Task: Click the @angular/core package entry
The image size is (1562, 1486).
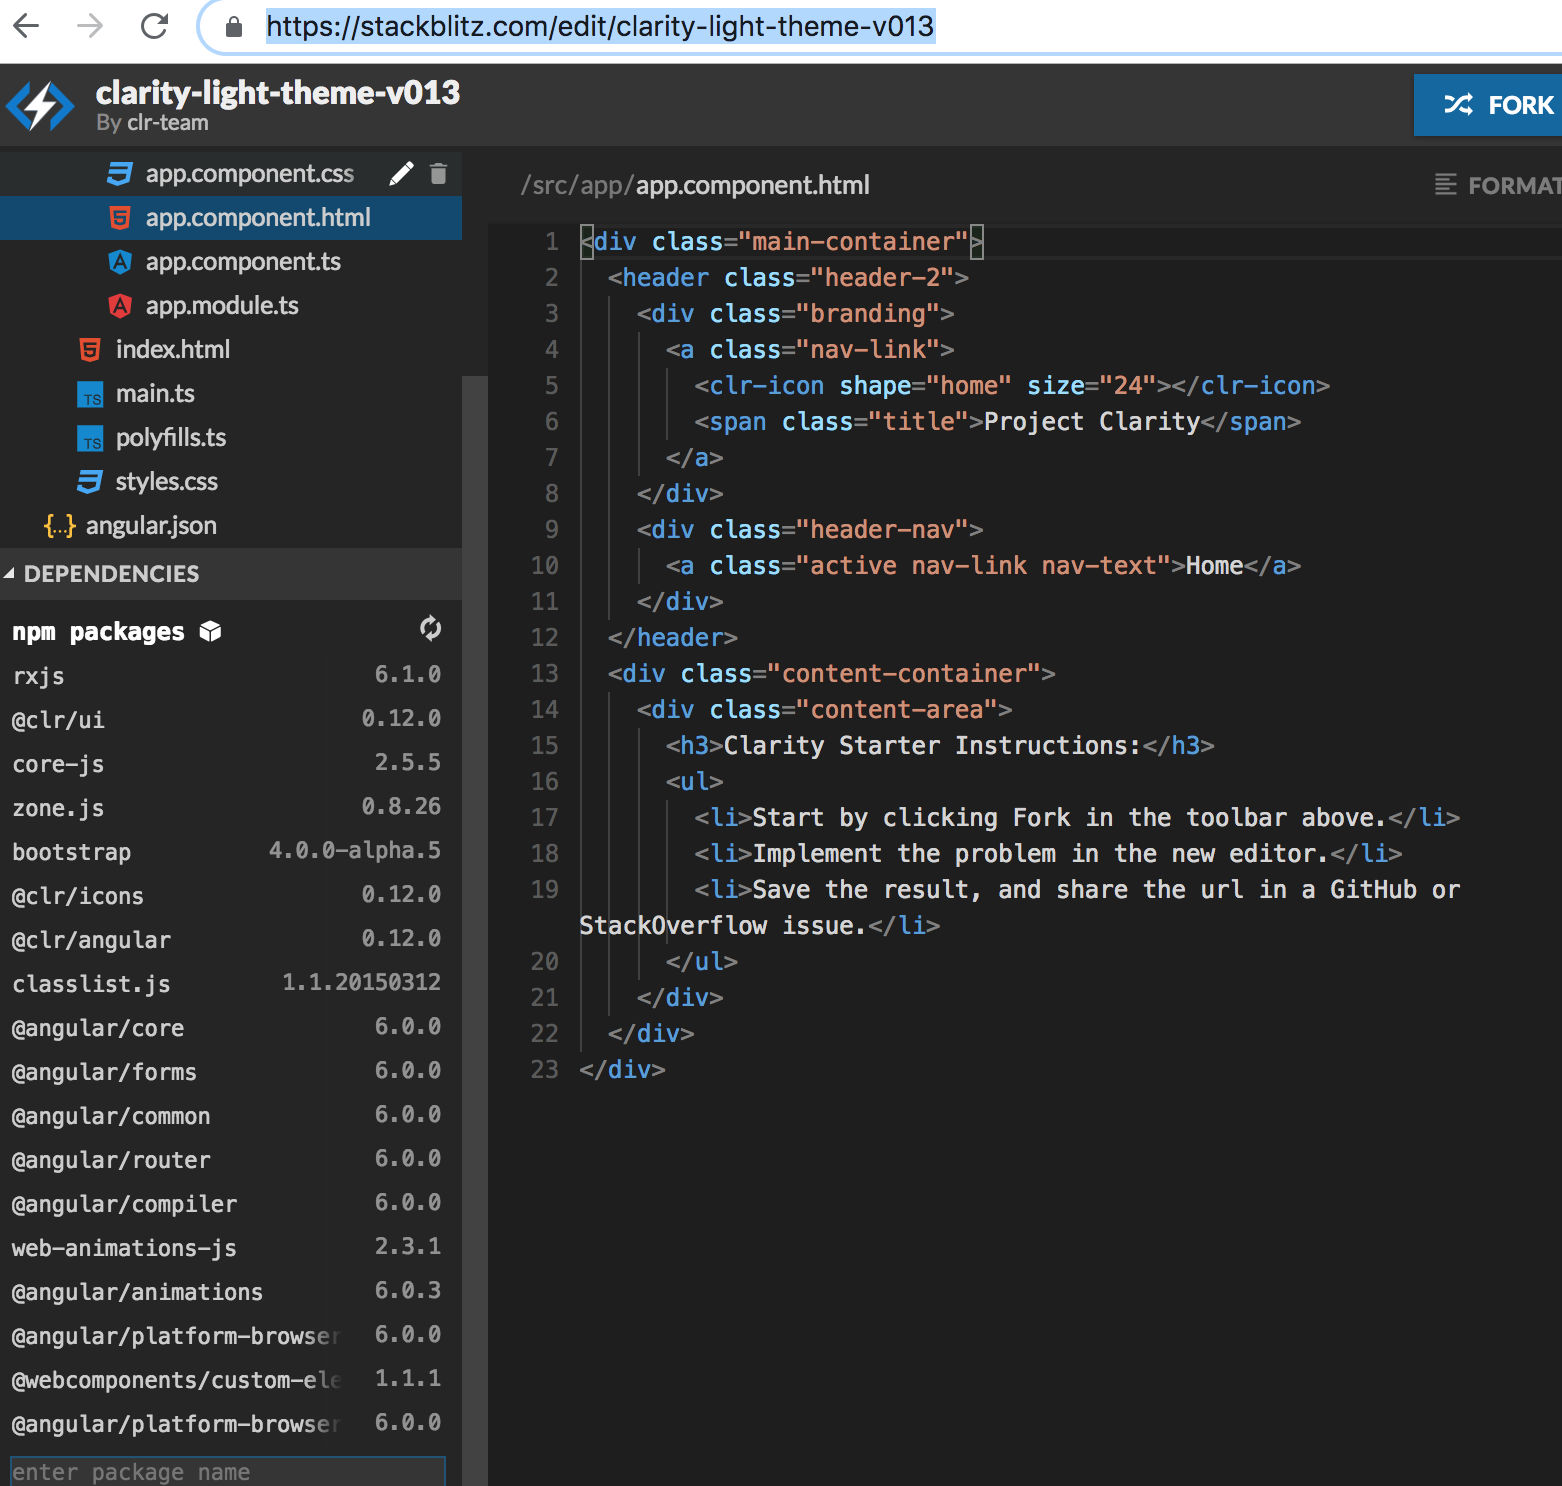Action: tap(226, 1028)
